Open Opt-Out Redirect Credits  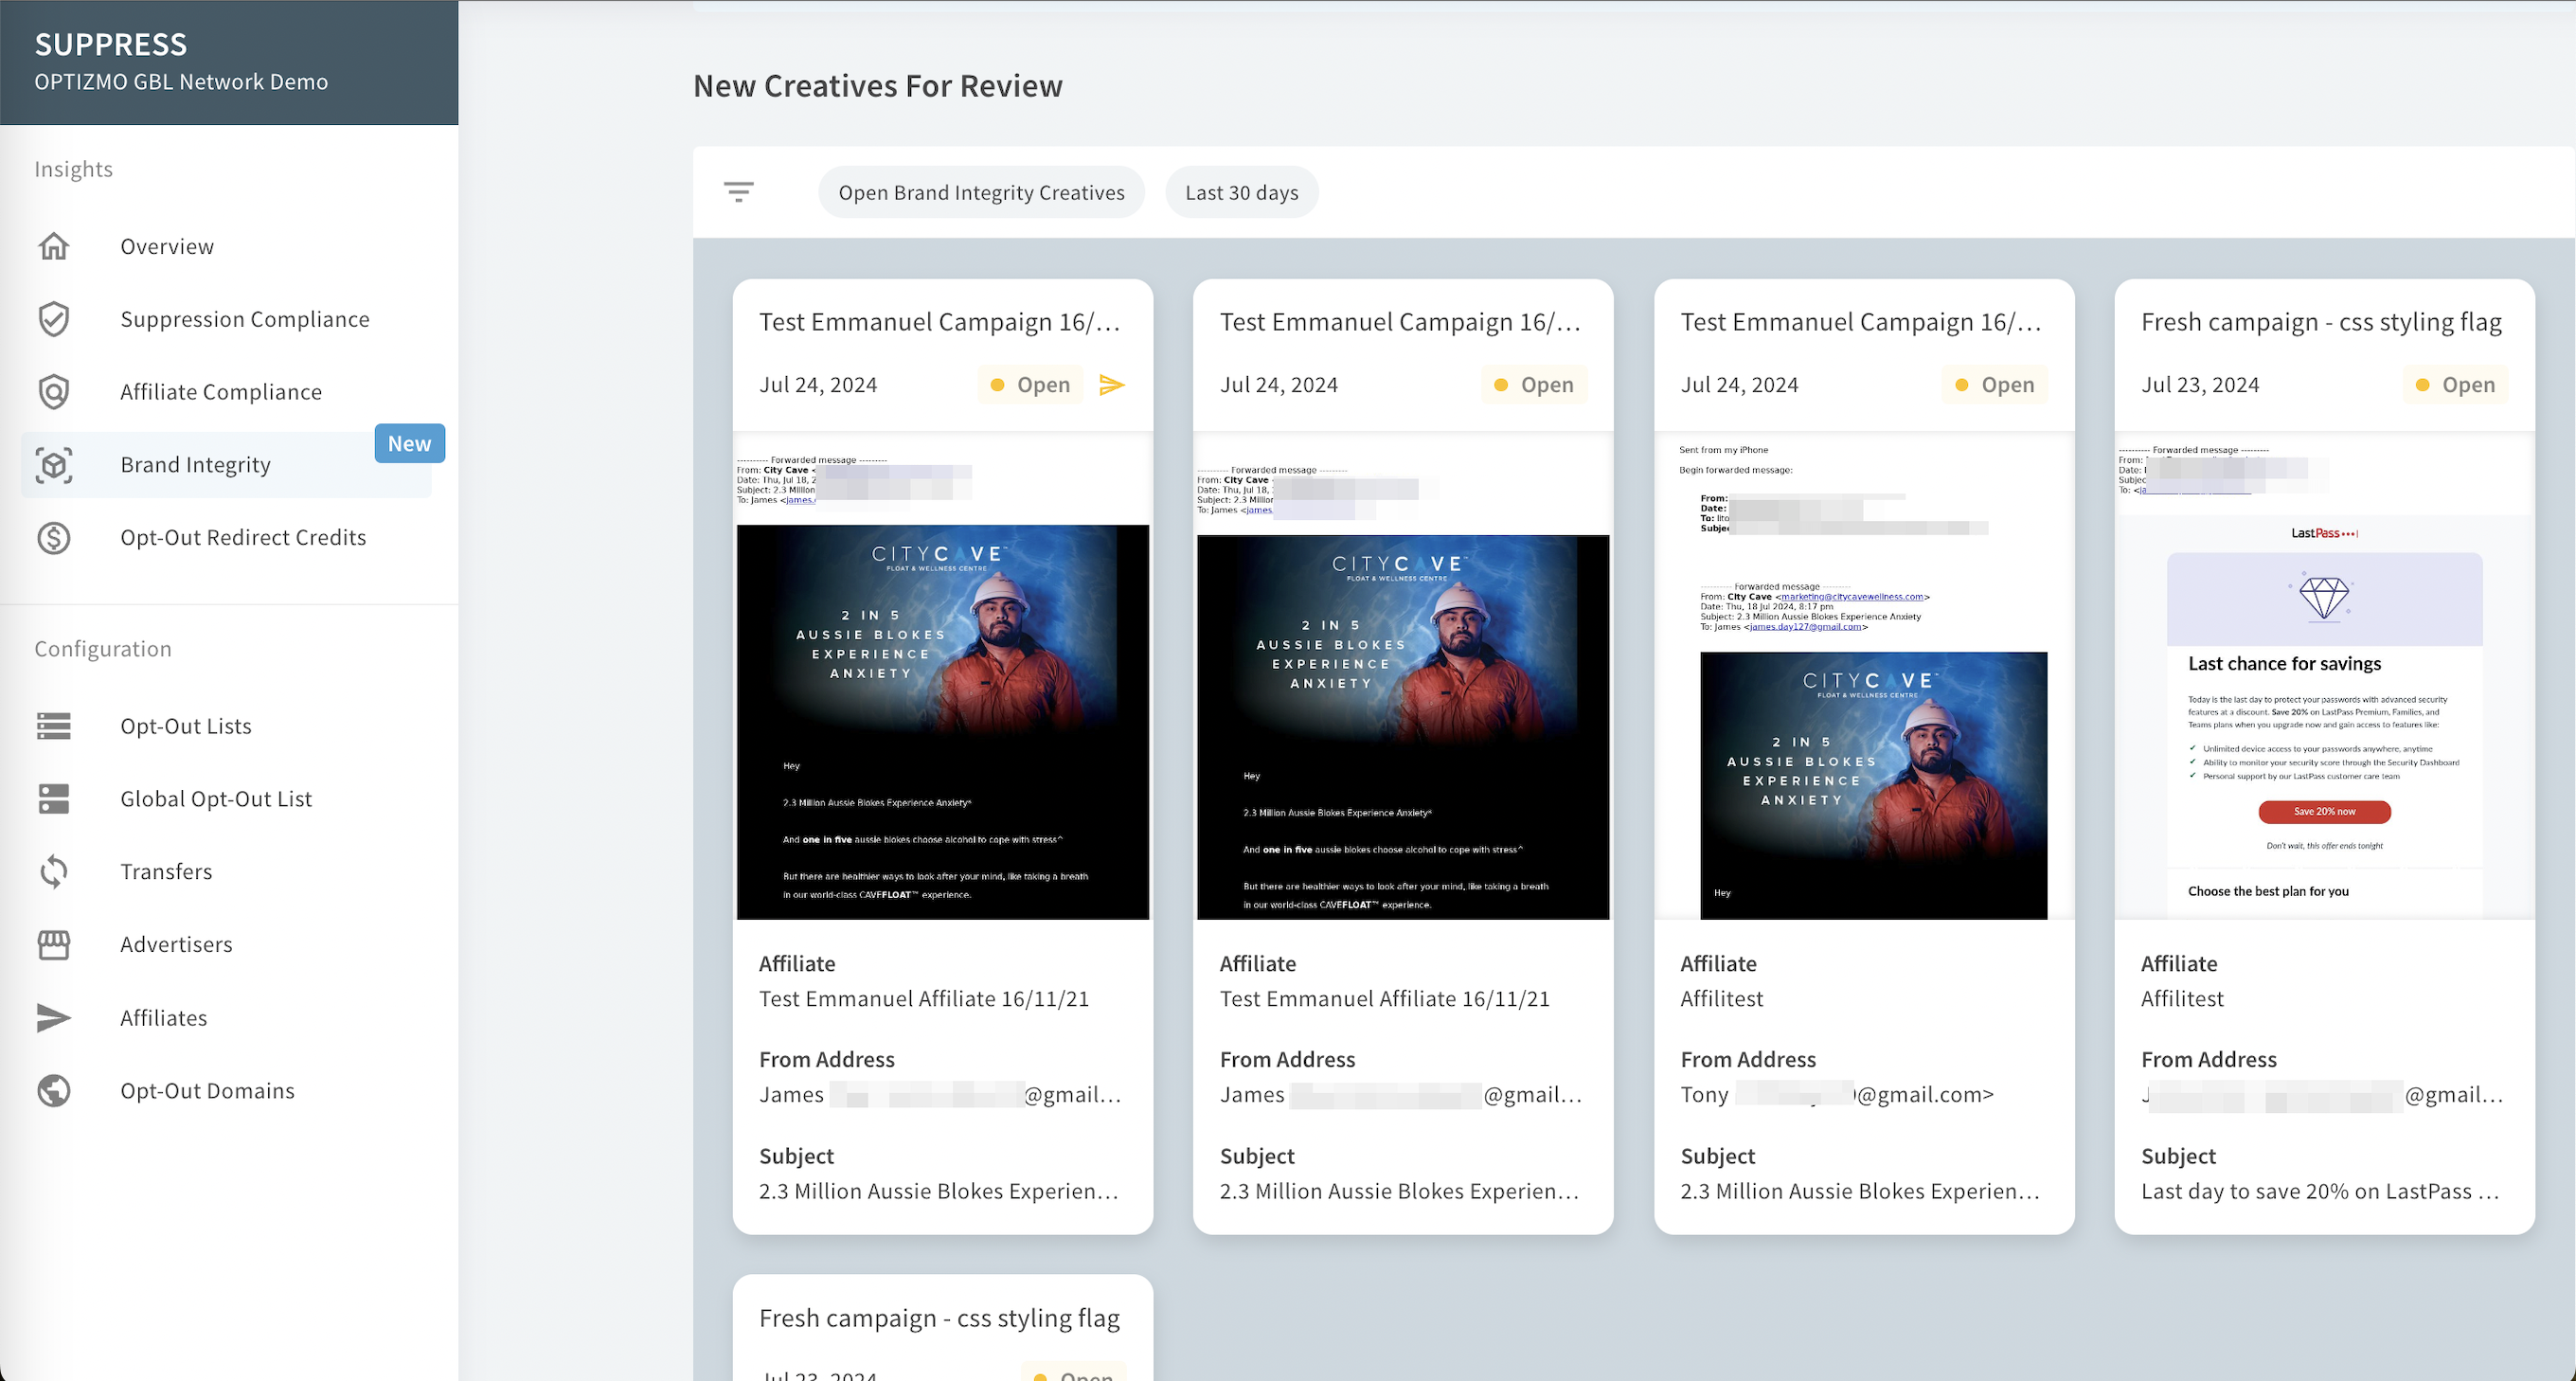pos(243,538)
